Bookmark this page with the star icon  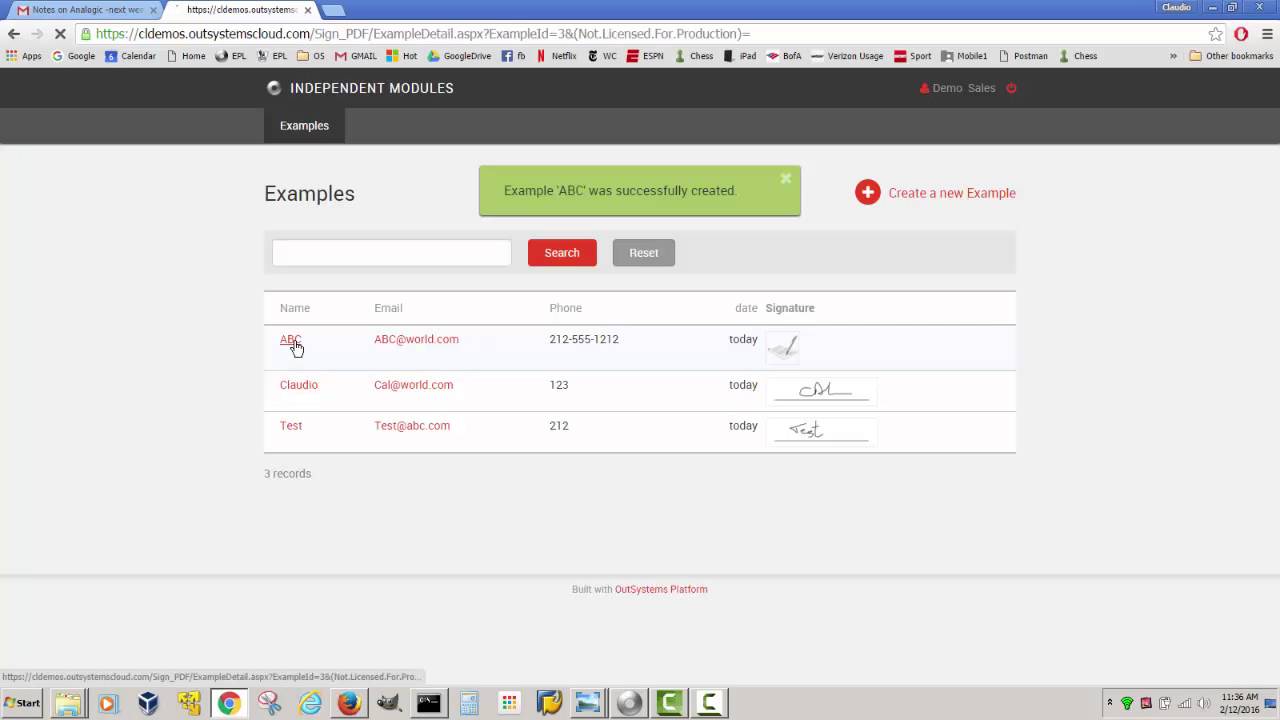click(x=1216, y=34)
